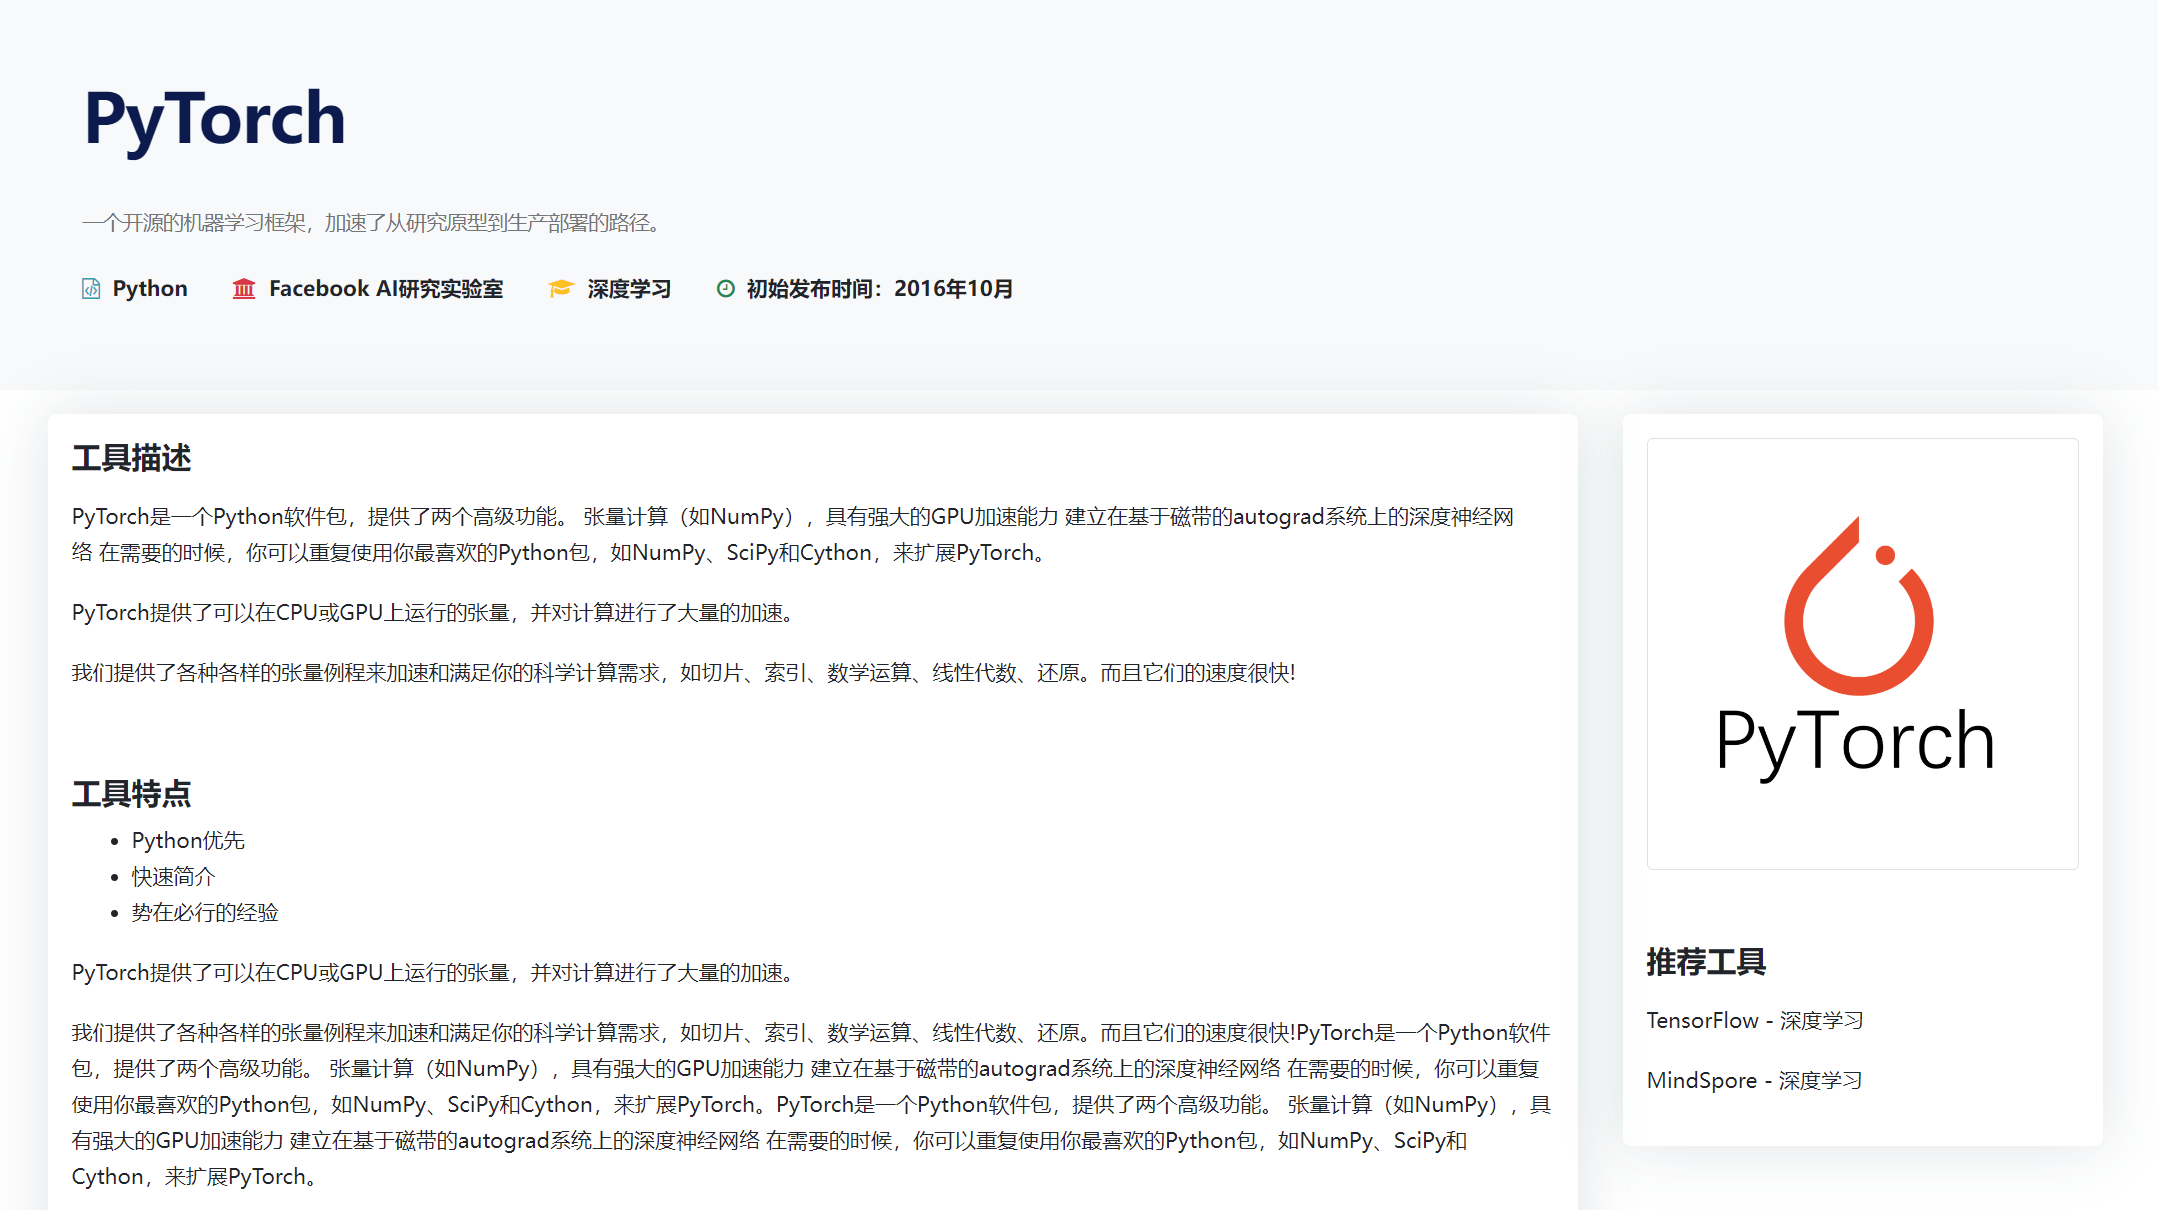Click the 推荐工具 sidebar heading
This screenshot has width=2158, height=1210.
[x=1706, y=962]
